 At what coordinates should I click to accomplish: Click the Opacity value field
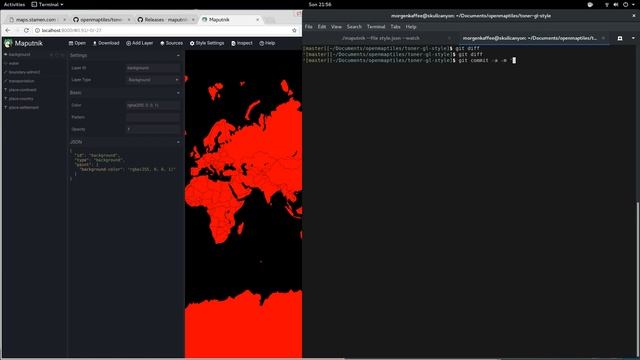tap(153, 129)
